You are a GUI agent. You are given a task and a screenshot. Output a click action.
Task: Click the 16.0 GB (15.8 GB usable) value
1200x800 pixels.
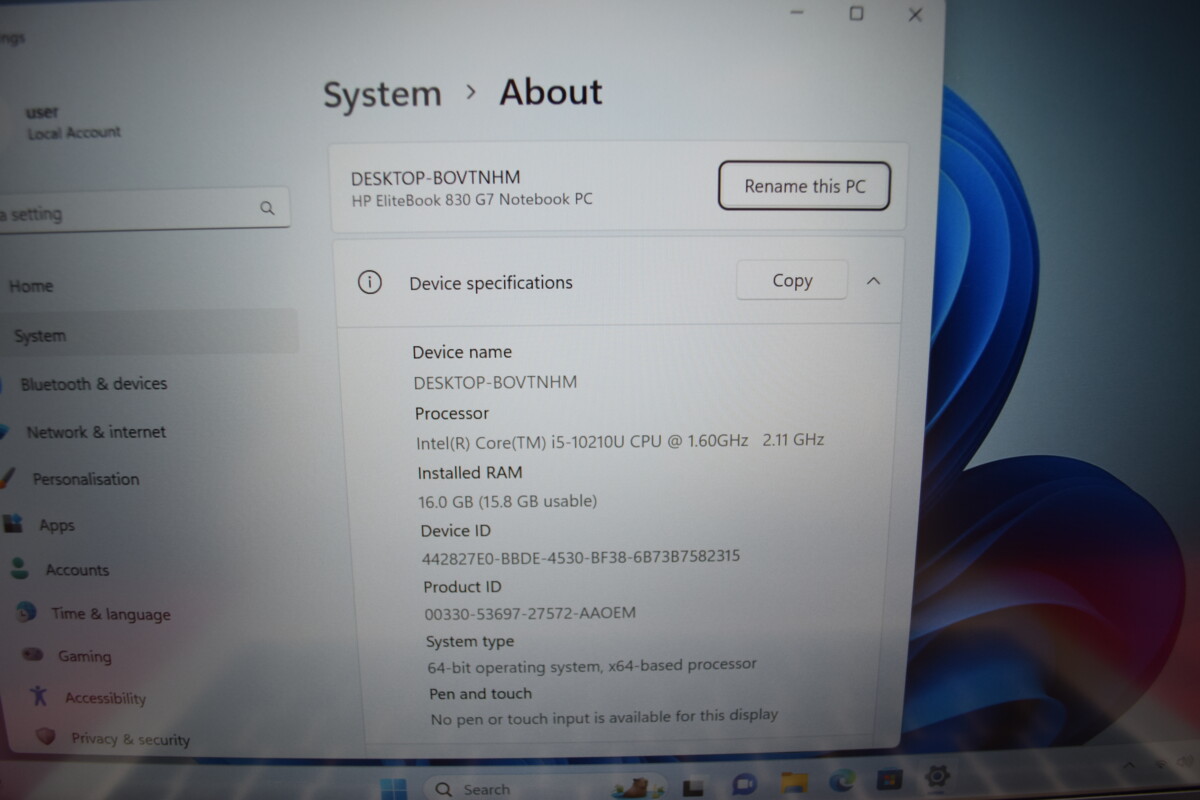[x=507, y=501]
